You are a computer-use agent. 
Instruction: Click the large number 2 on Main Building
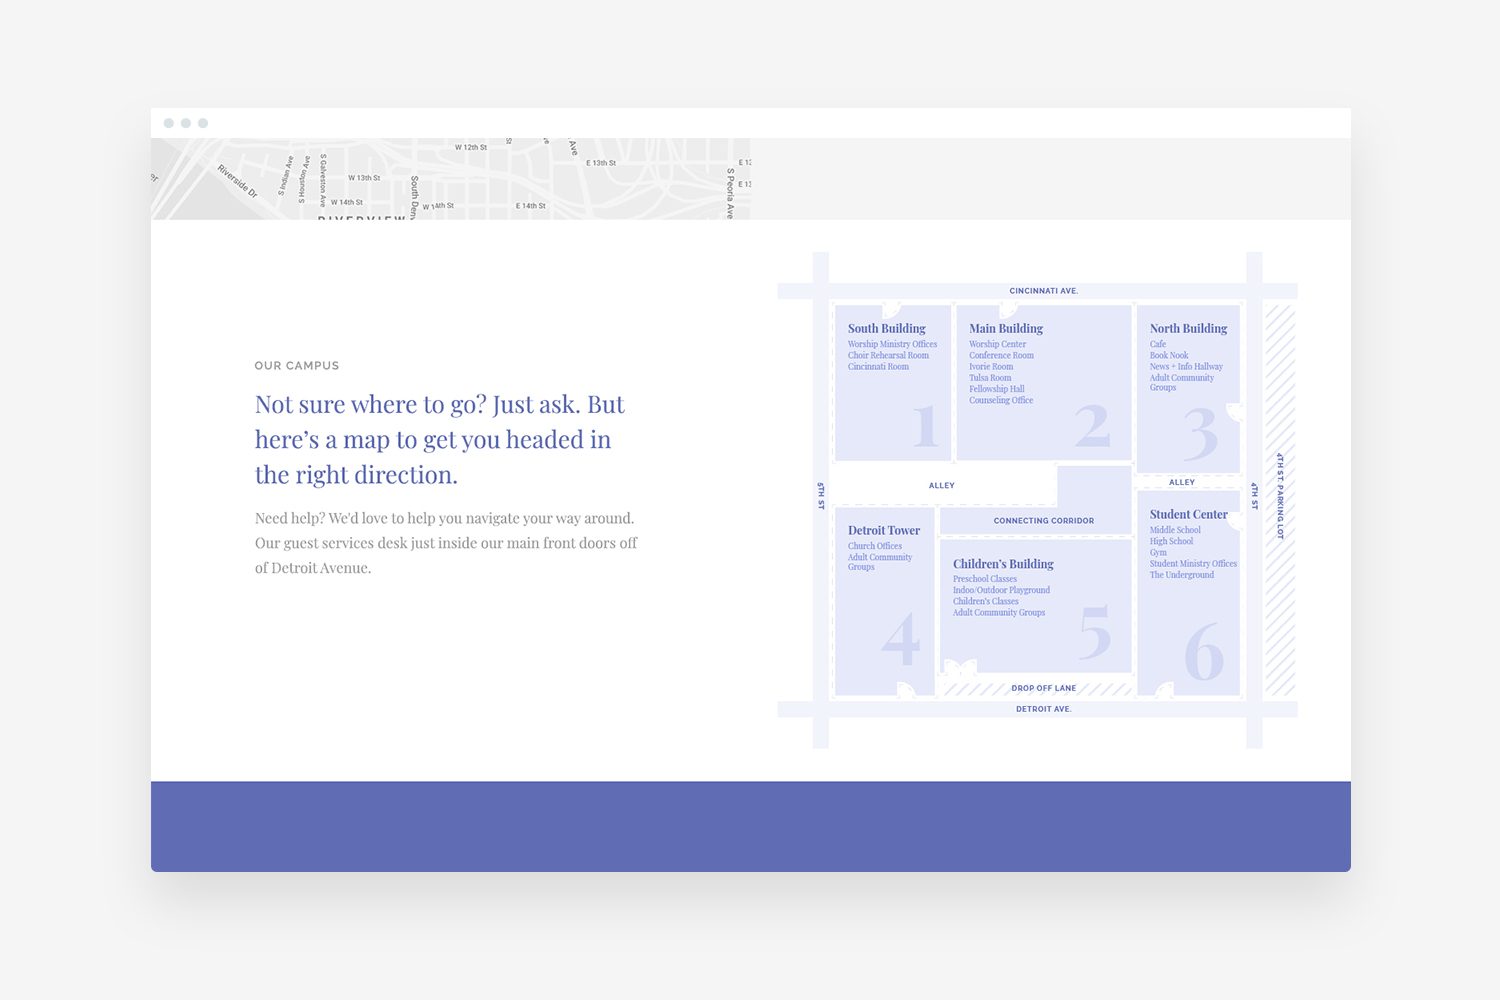coord(1092,426)
